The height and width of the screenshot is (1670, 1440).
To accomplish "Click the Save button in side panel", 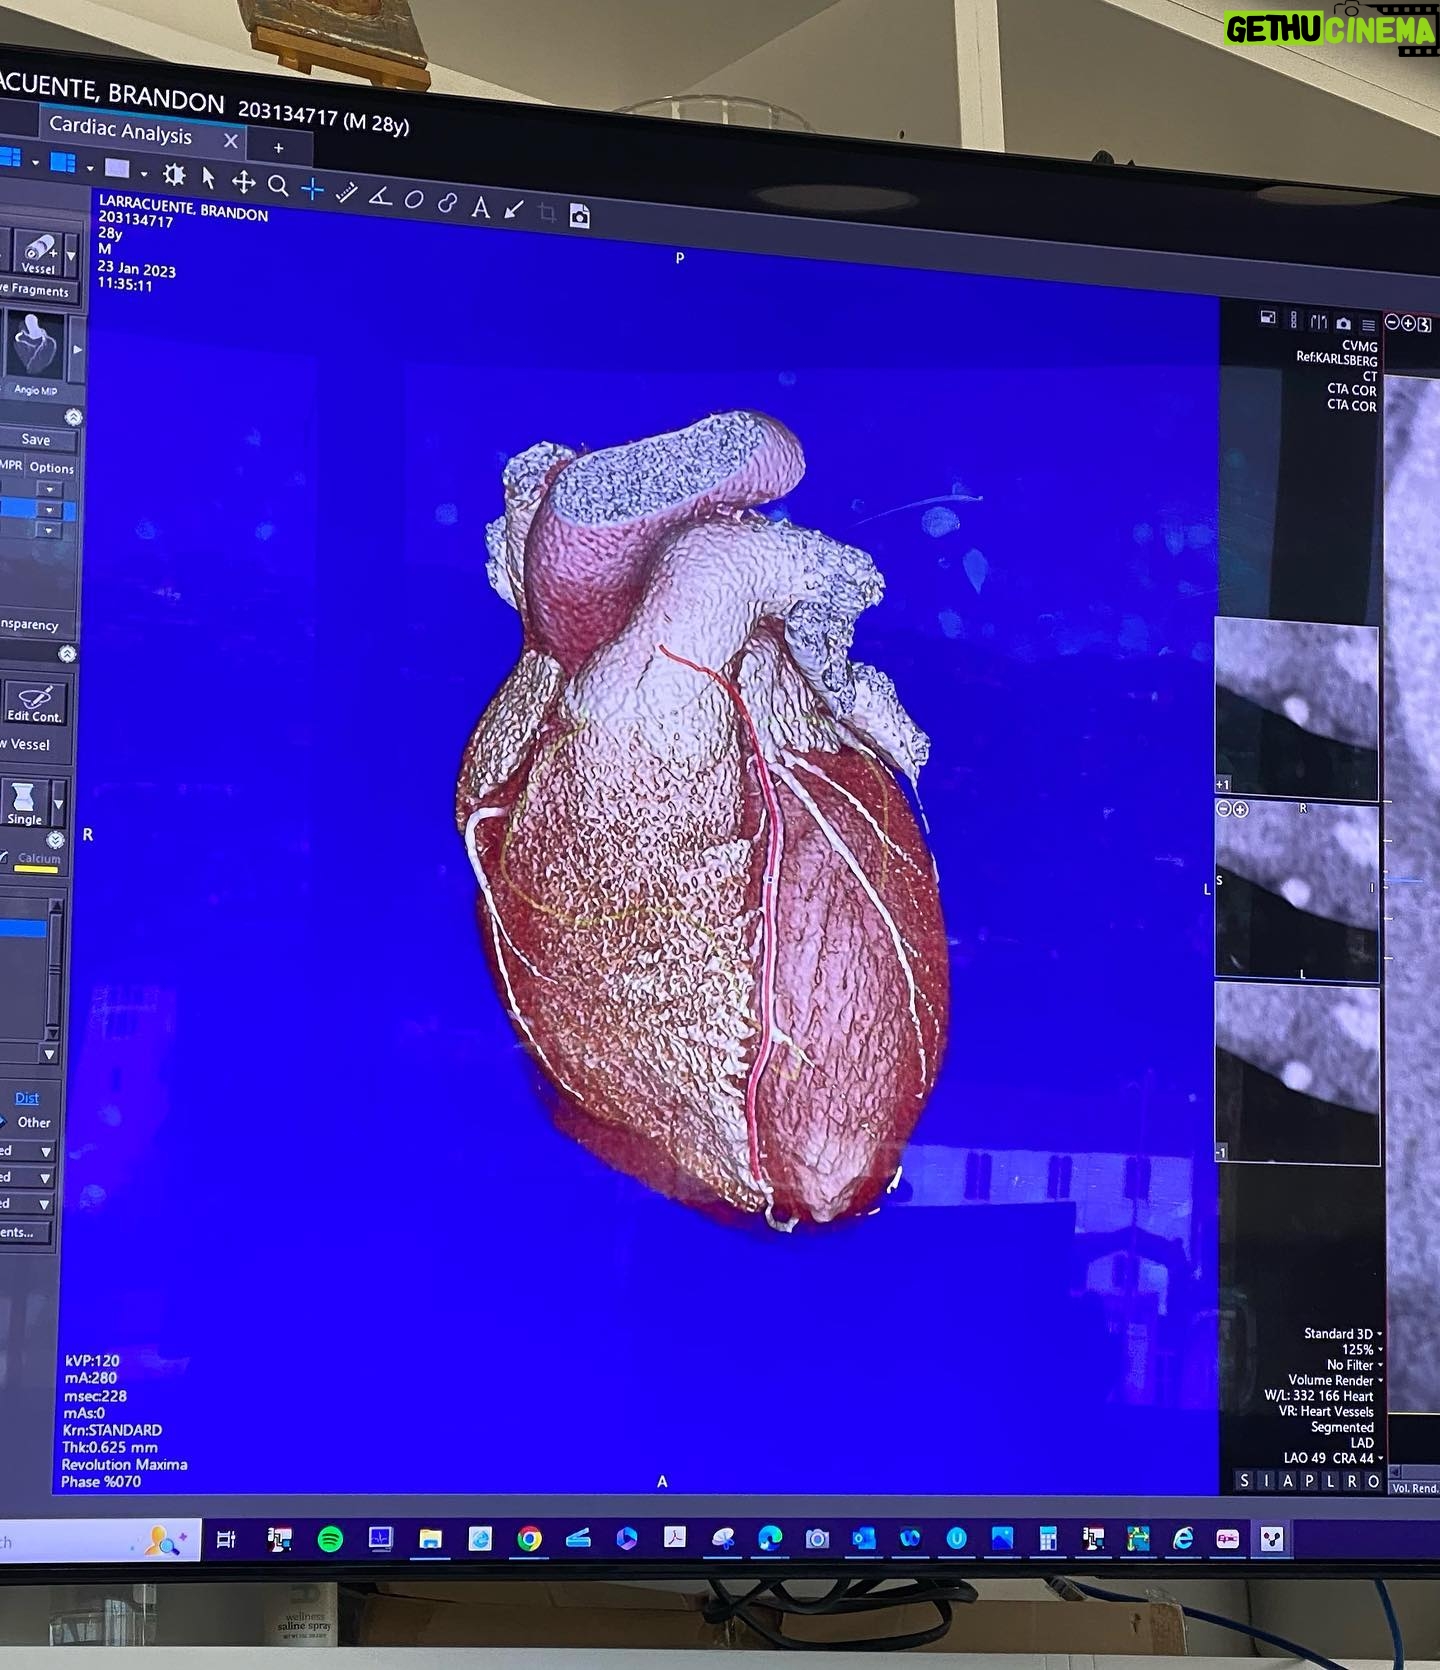I will (36, 439).
